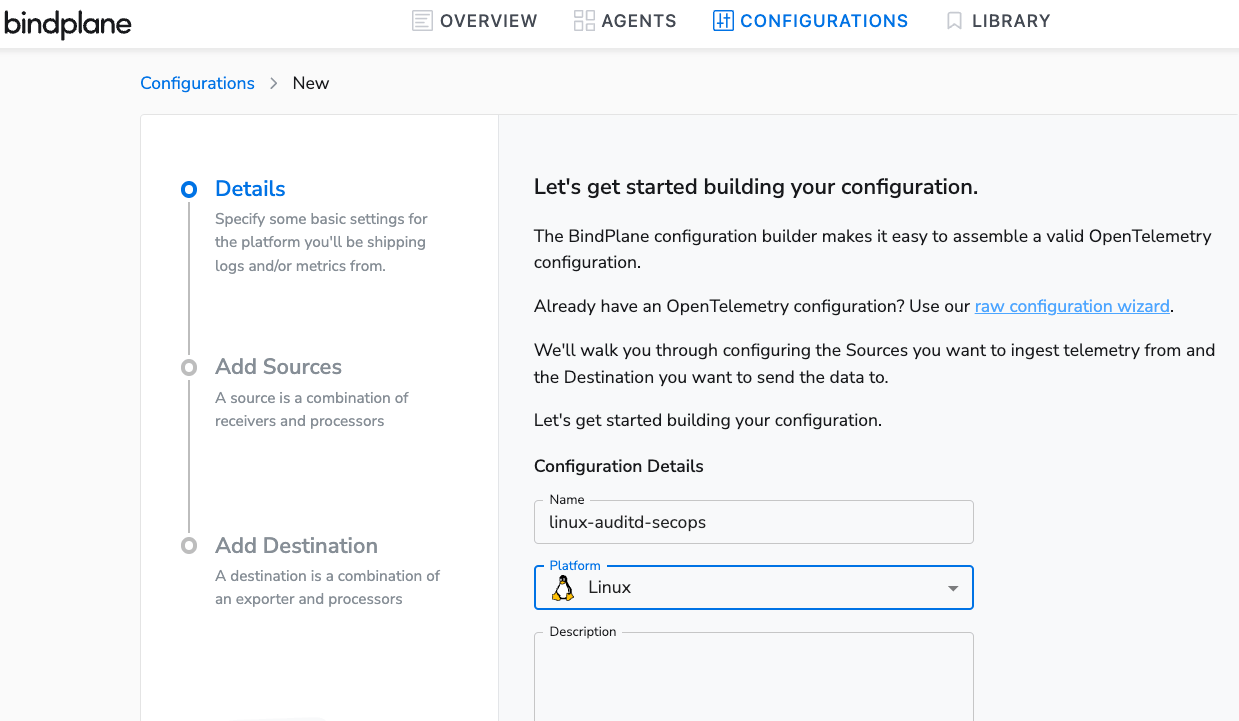Screen dimensions: 1239x721
Task: Click the breadcrumb chevron separator
Action: pos(274,83)
